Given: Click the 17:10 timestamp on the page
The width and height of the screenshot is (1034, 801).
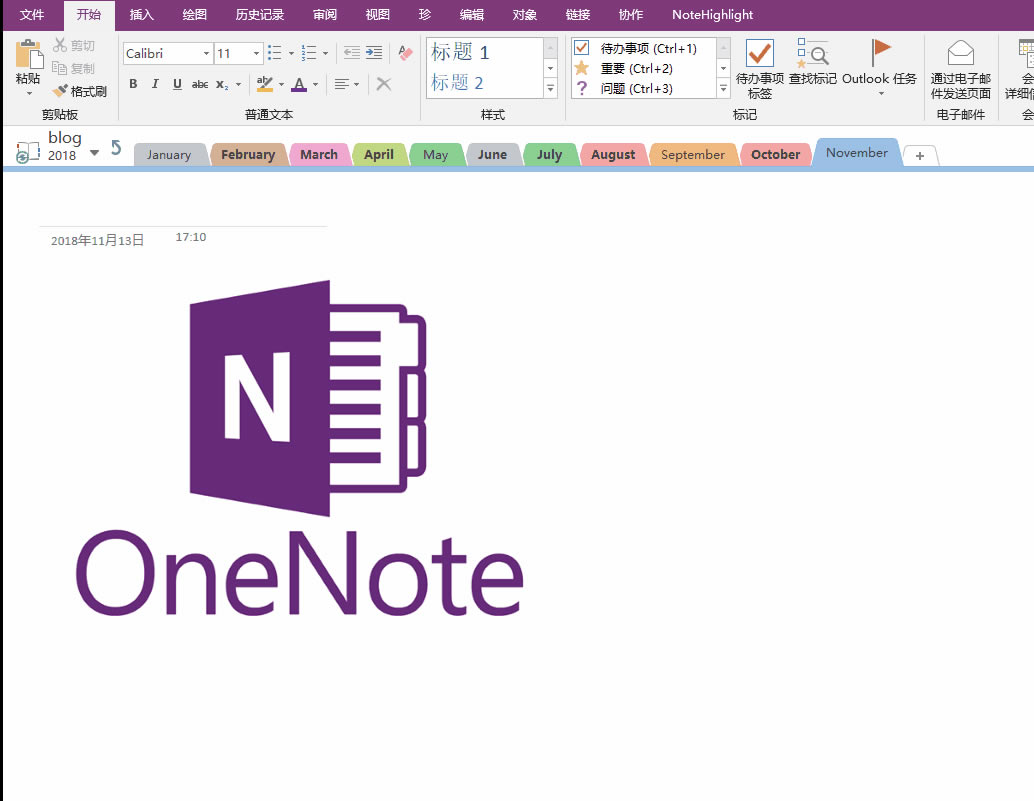Looking at the screenshot, I should point(190,237).
